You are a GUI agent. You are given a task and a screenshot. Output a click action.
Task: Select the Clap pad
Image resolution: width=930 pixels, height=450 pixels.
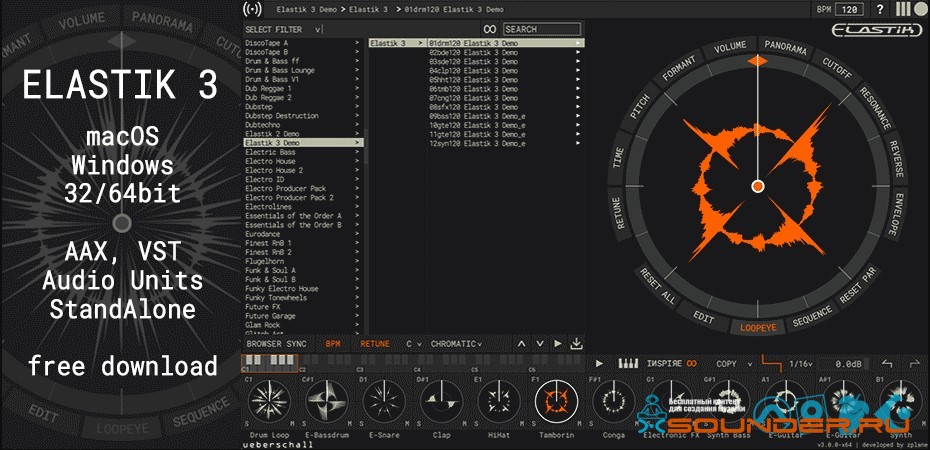[x=441, y=401]
